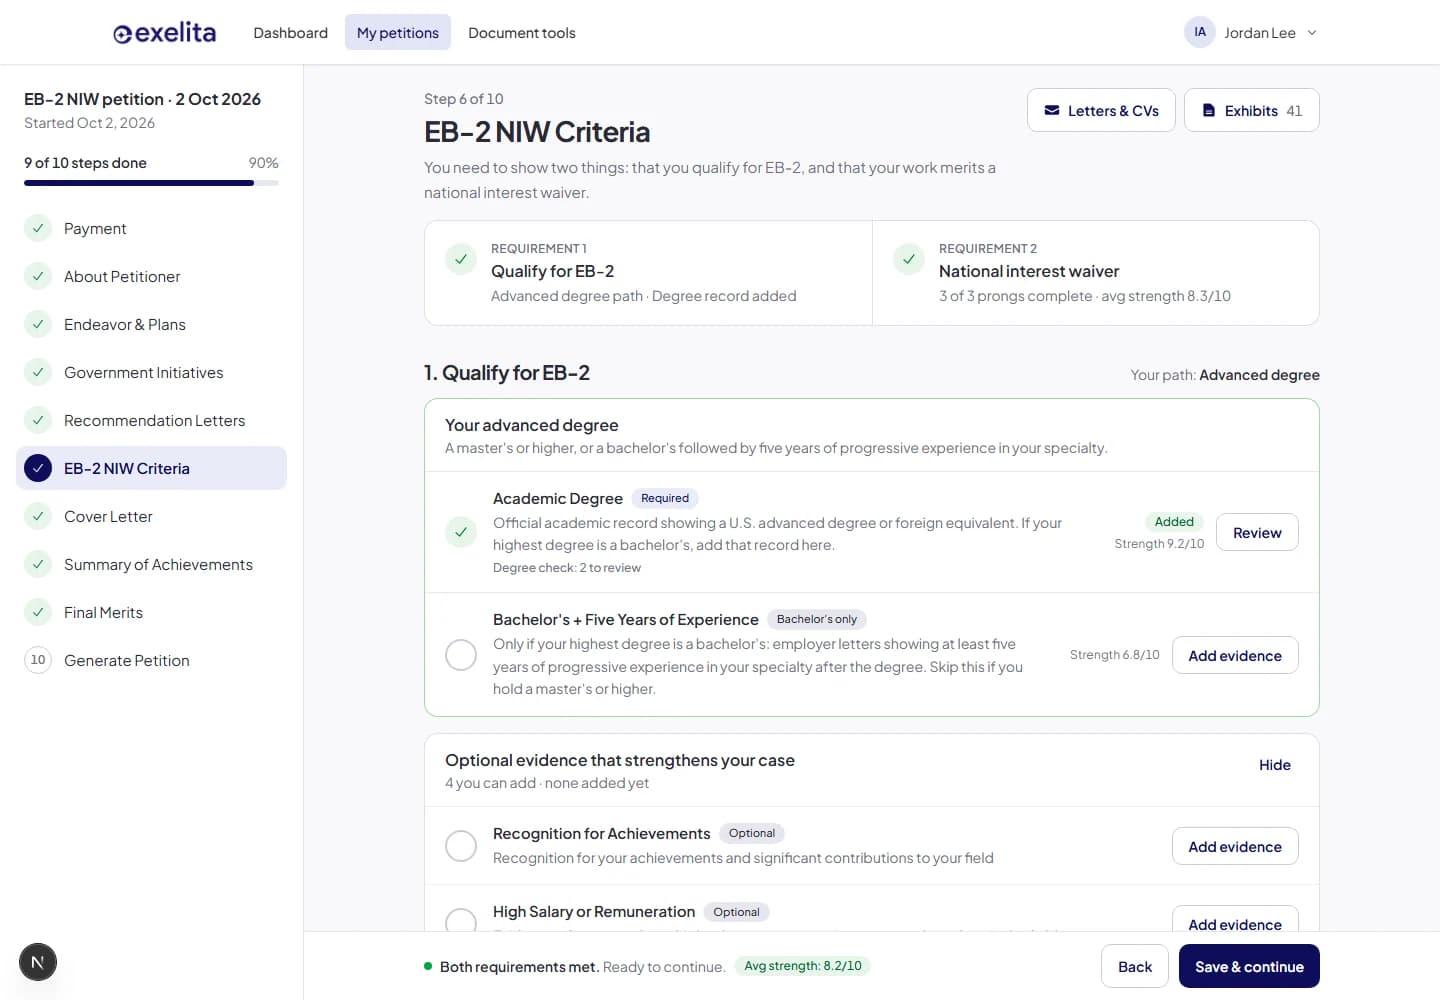Click the Summary of Achievements checkmark icon
The height and width of the screenshot is (1000, 1440).
[x=38, y=564]
